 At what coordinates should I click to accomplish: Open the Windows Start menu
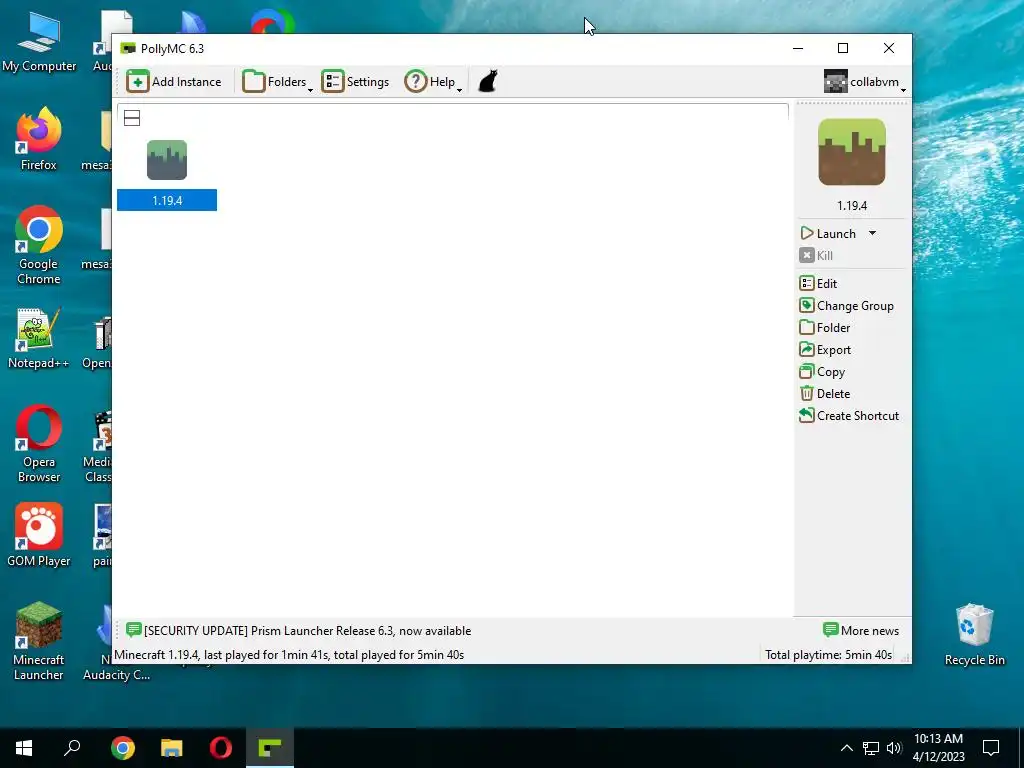tap(24, 748)
